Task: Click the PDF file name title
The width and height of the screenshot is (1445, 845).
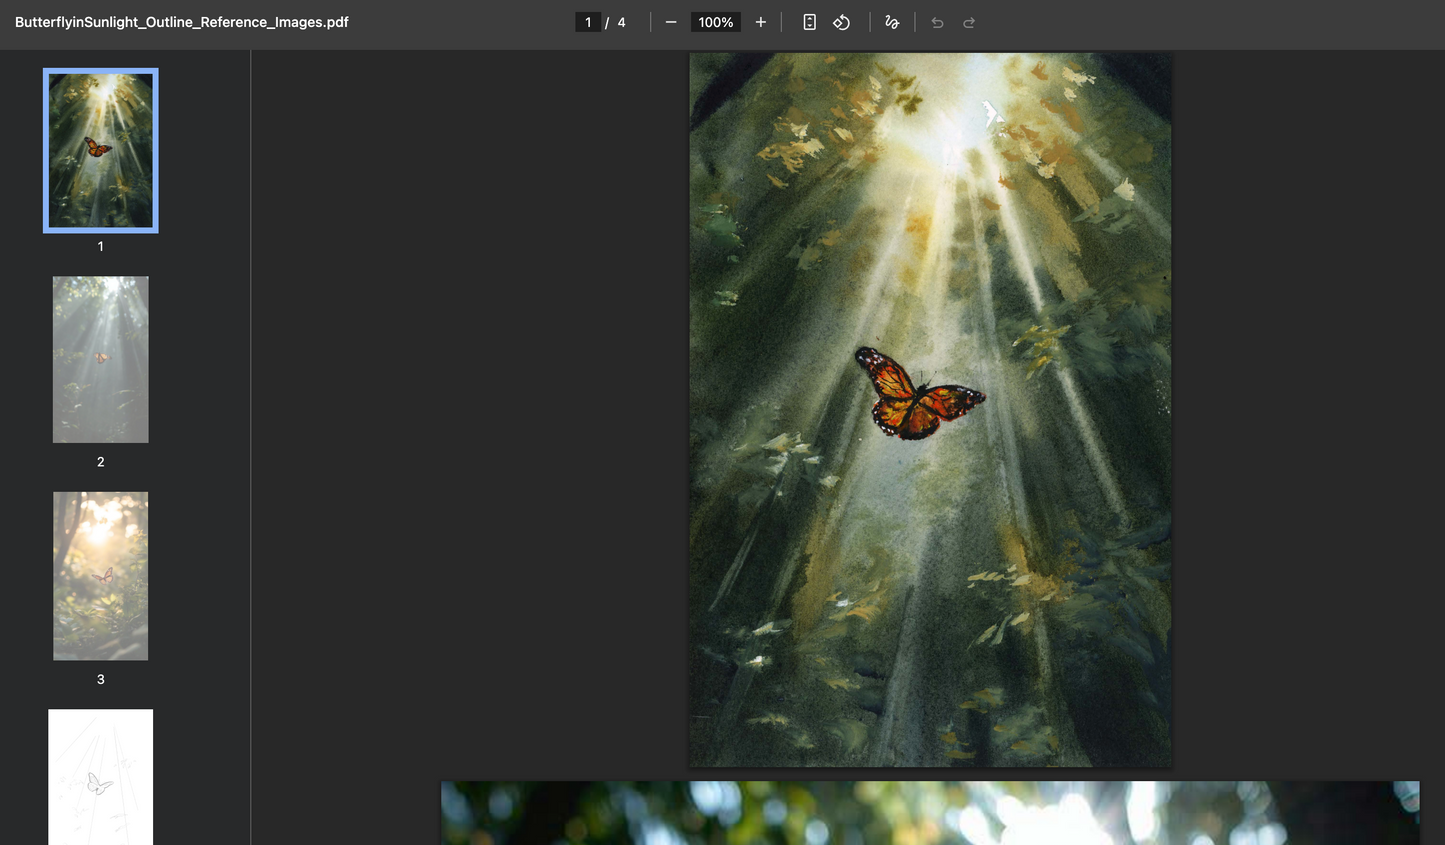Action: pyautogui.click(x=182, y=22)
